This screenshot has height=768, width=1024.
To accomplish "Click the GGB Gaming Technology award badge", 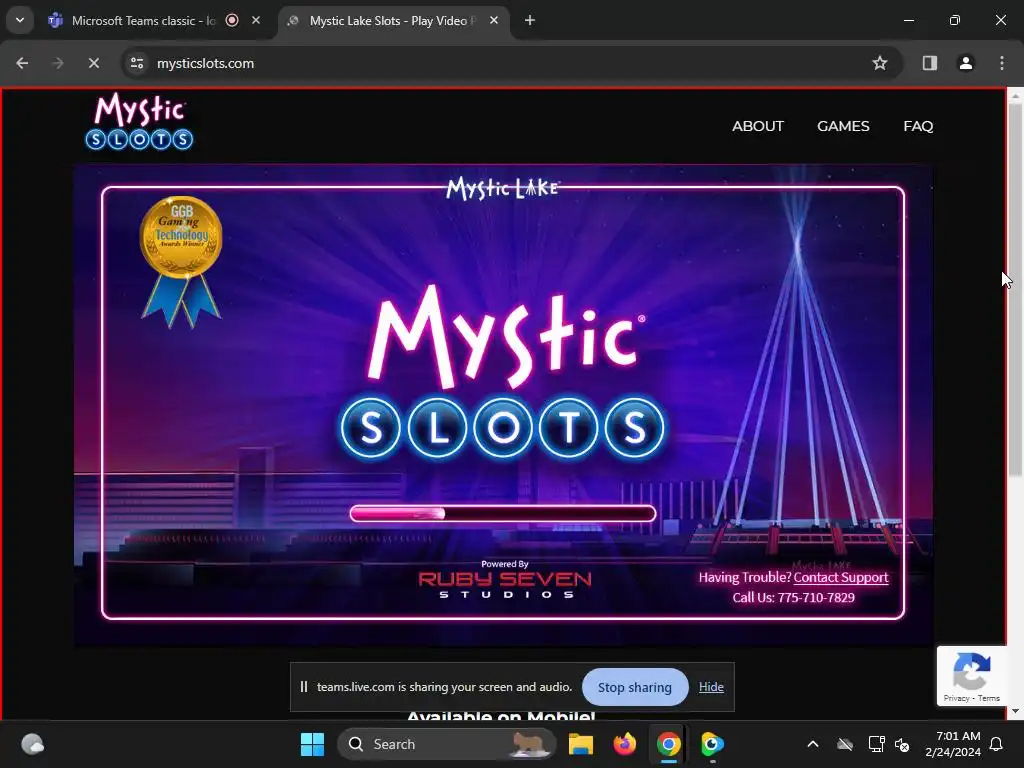I will click(x=181, y=261).
